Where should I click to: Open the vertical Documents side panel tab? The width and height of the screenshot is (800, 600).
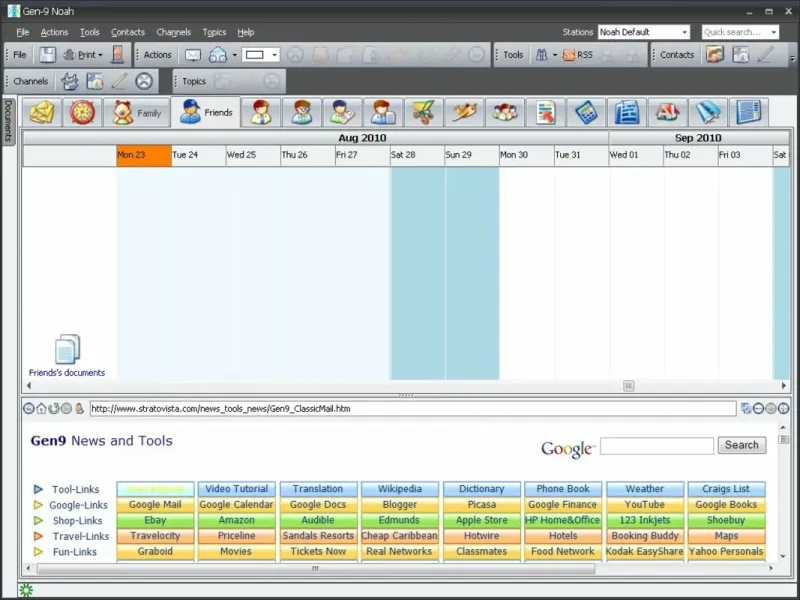click(8, 121)
